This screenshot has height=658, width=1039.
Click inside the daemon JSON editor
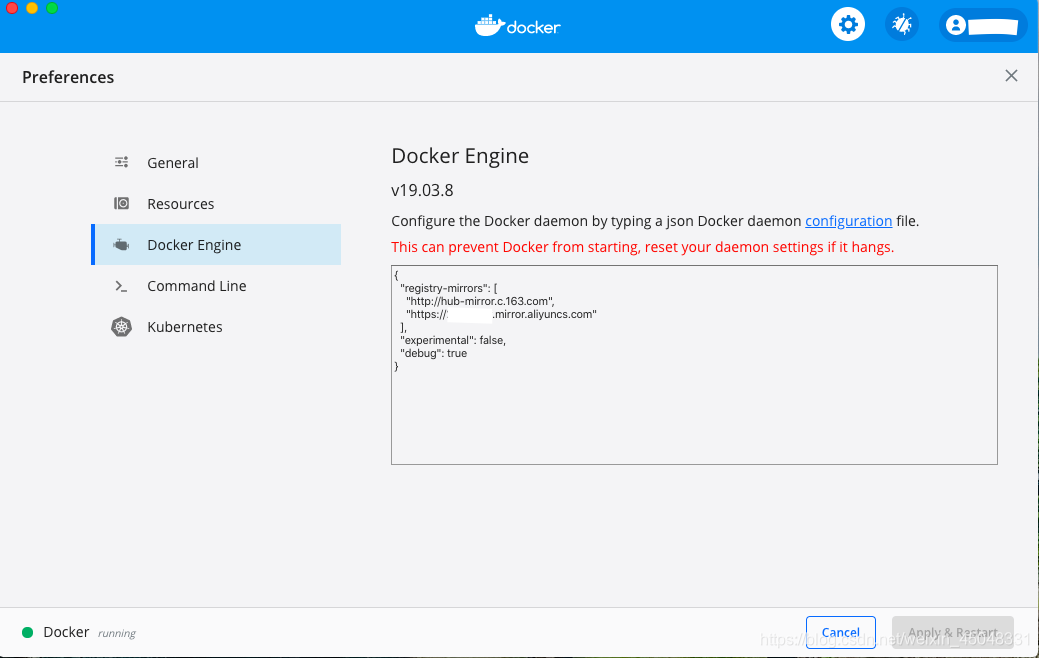click(x=694, y=365)
